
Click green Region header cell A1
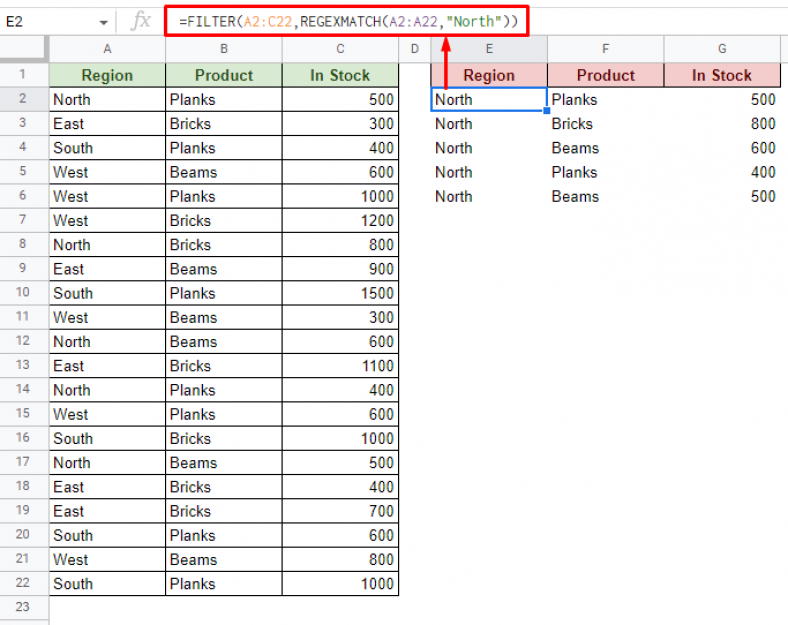[x=107, y=75]
